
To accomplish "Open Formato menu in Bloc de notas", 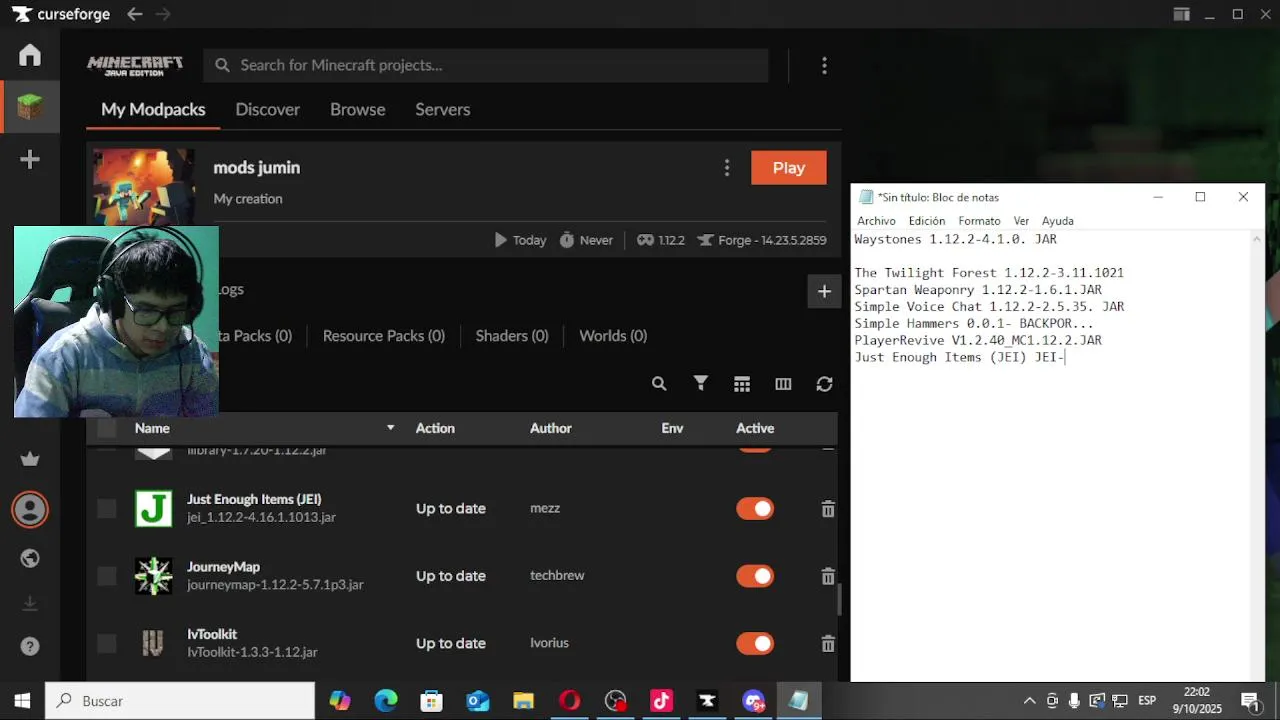I will coord(979,221).
